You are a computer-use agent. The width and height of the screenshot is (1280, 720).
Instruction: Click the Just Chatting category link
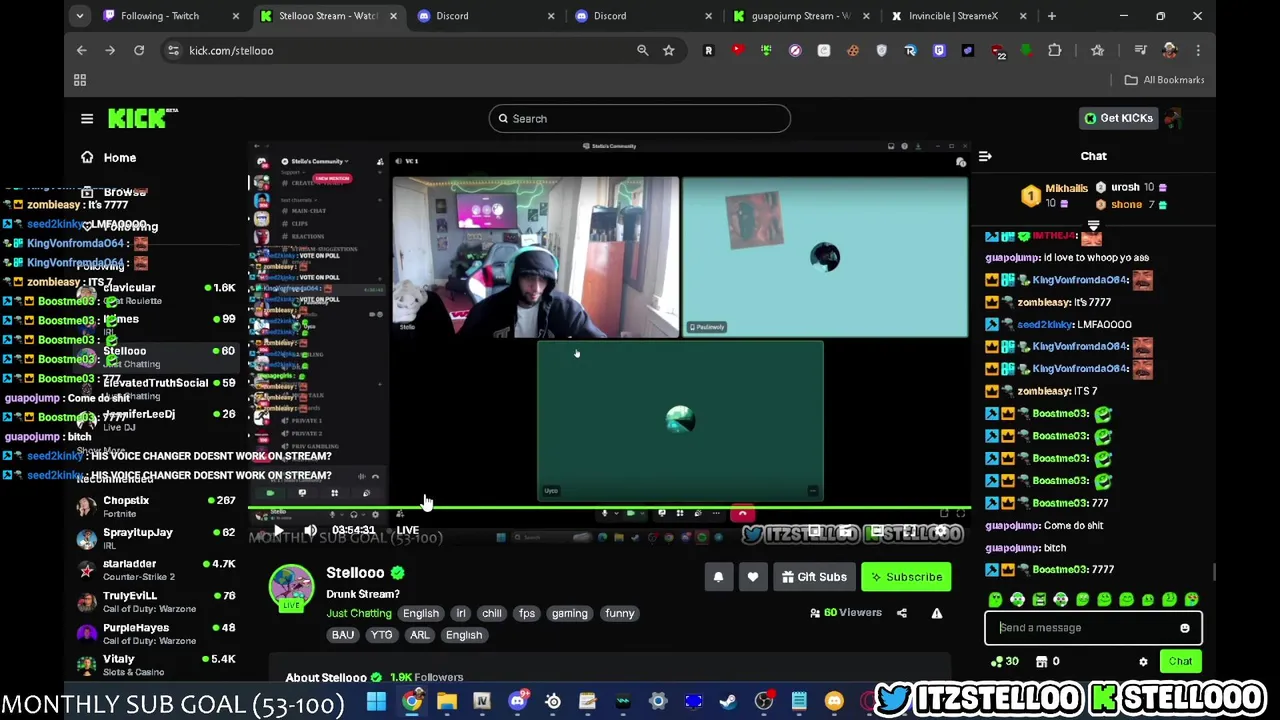[x=358, y=613]
